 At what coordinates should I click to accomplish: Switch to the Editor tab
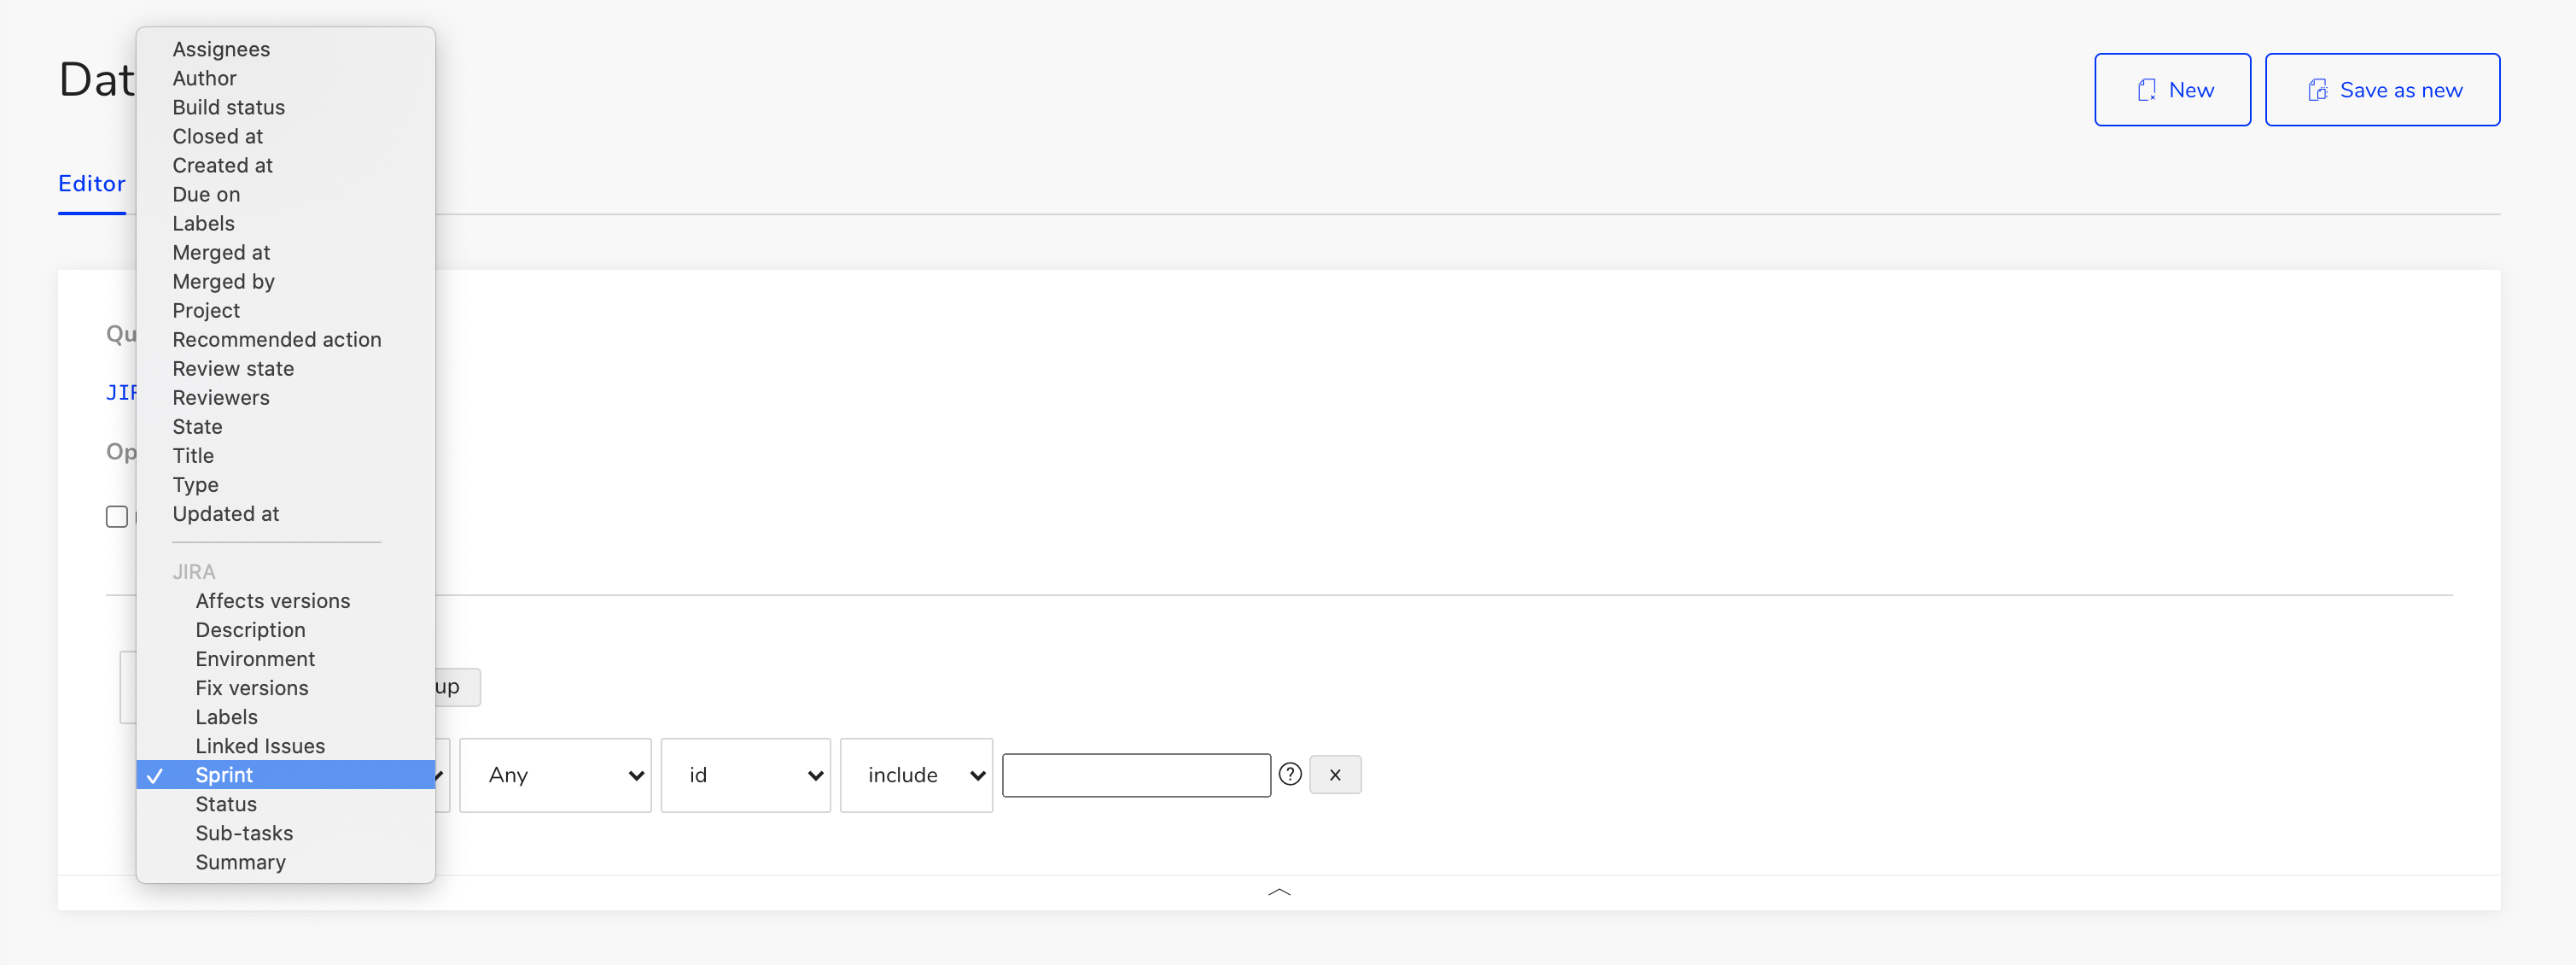pos(92,184)
